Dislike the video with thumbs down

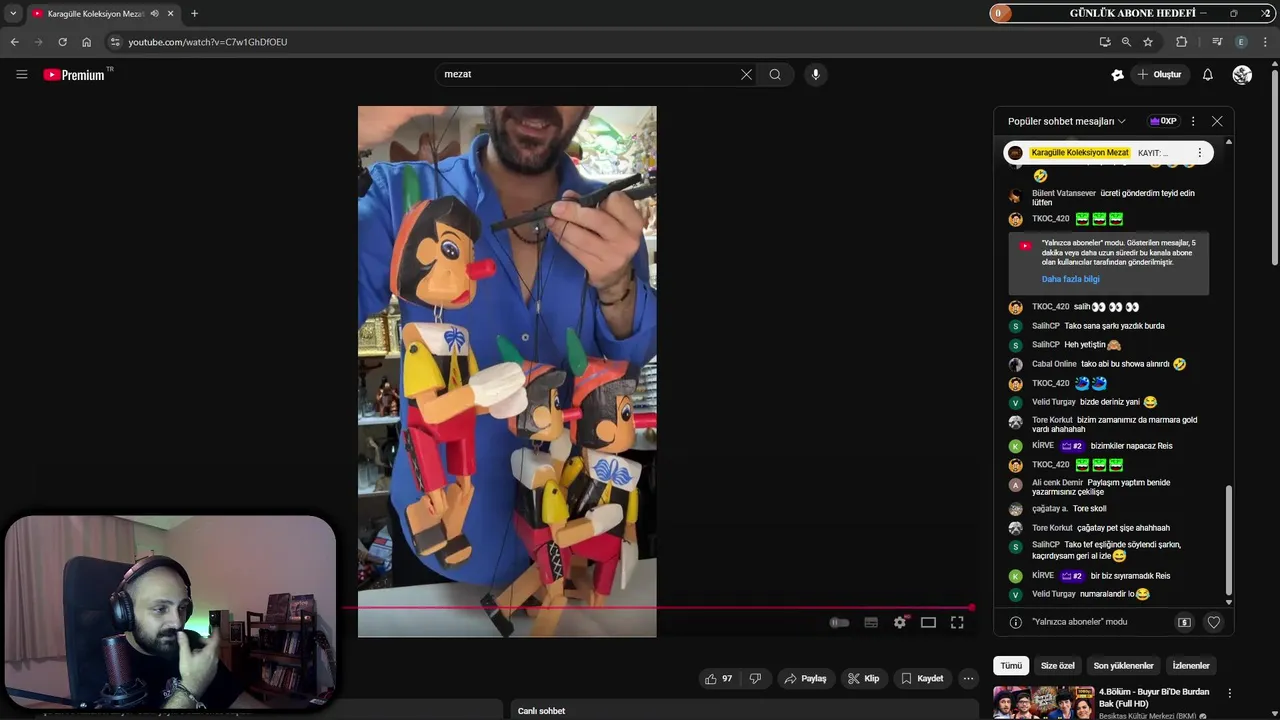click(755, 678)
